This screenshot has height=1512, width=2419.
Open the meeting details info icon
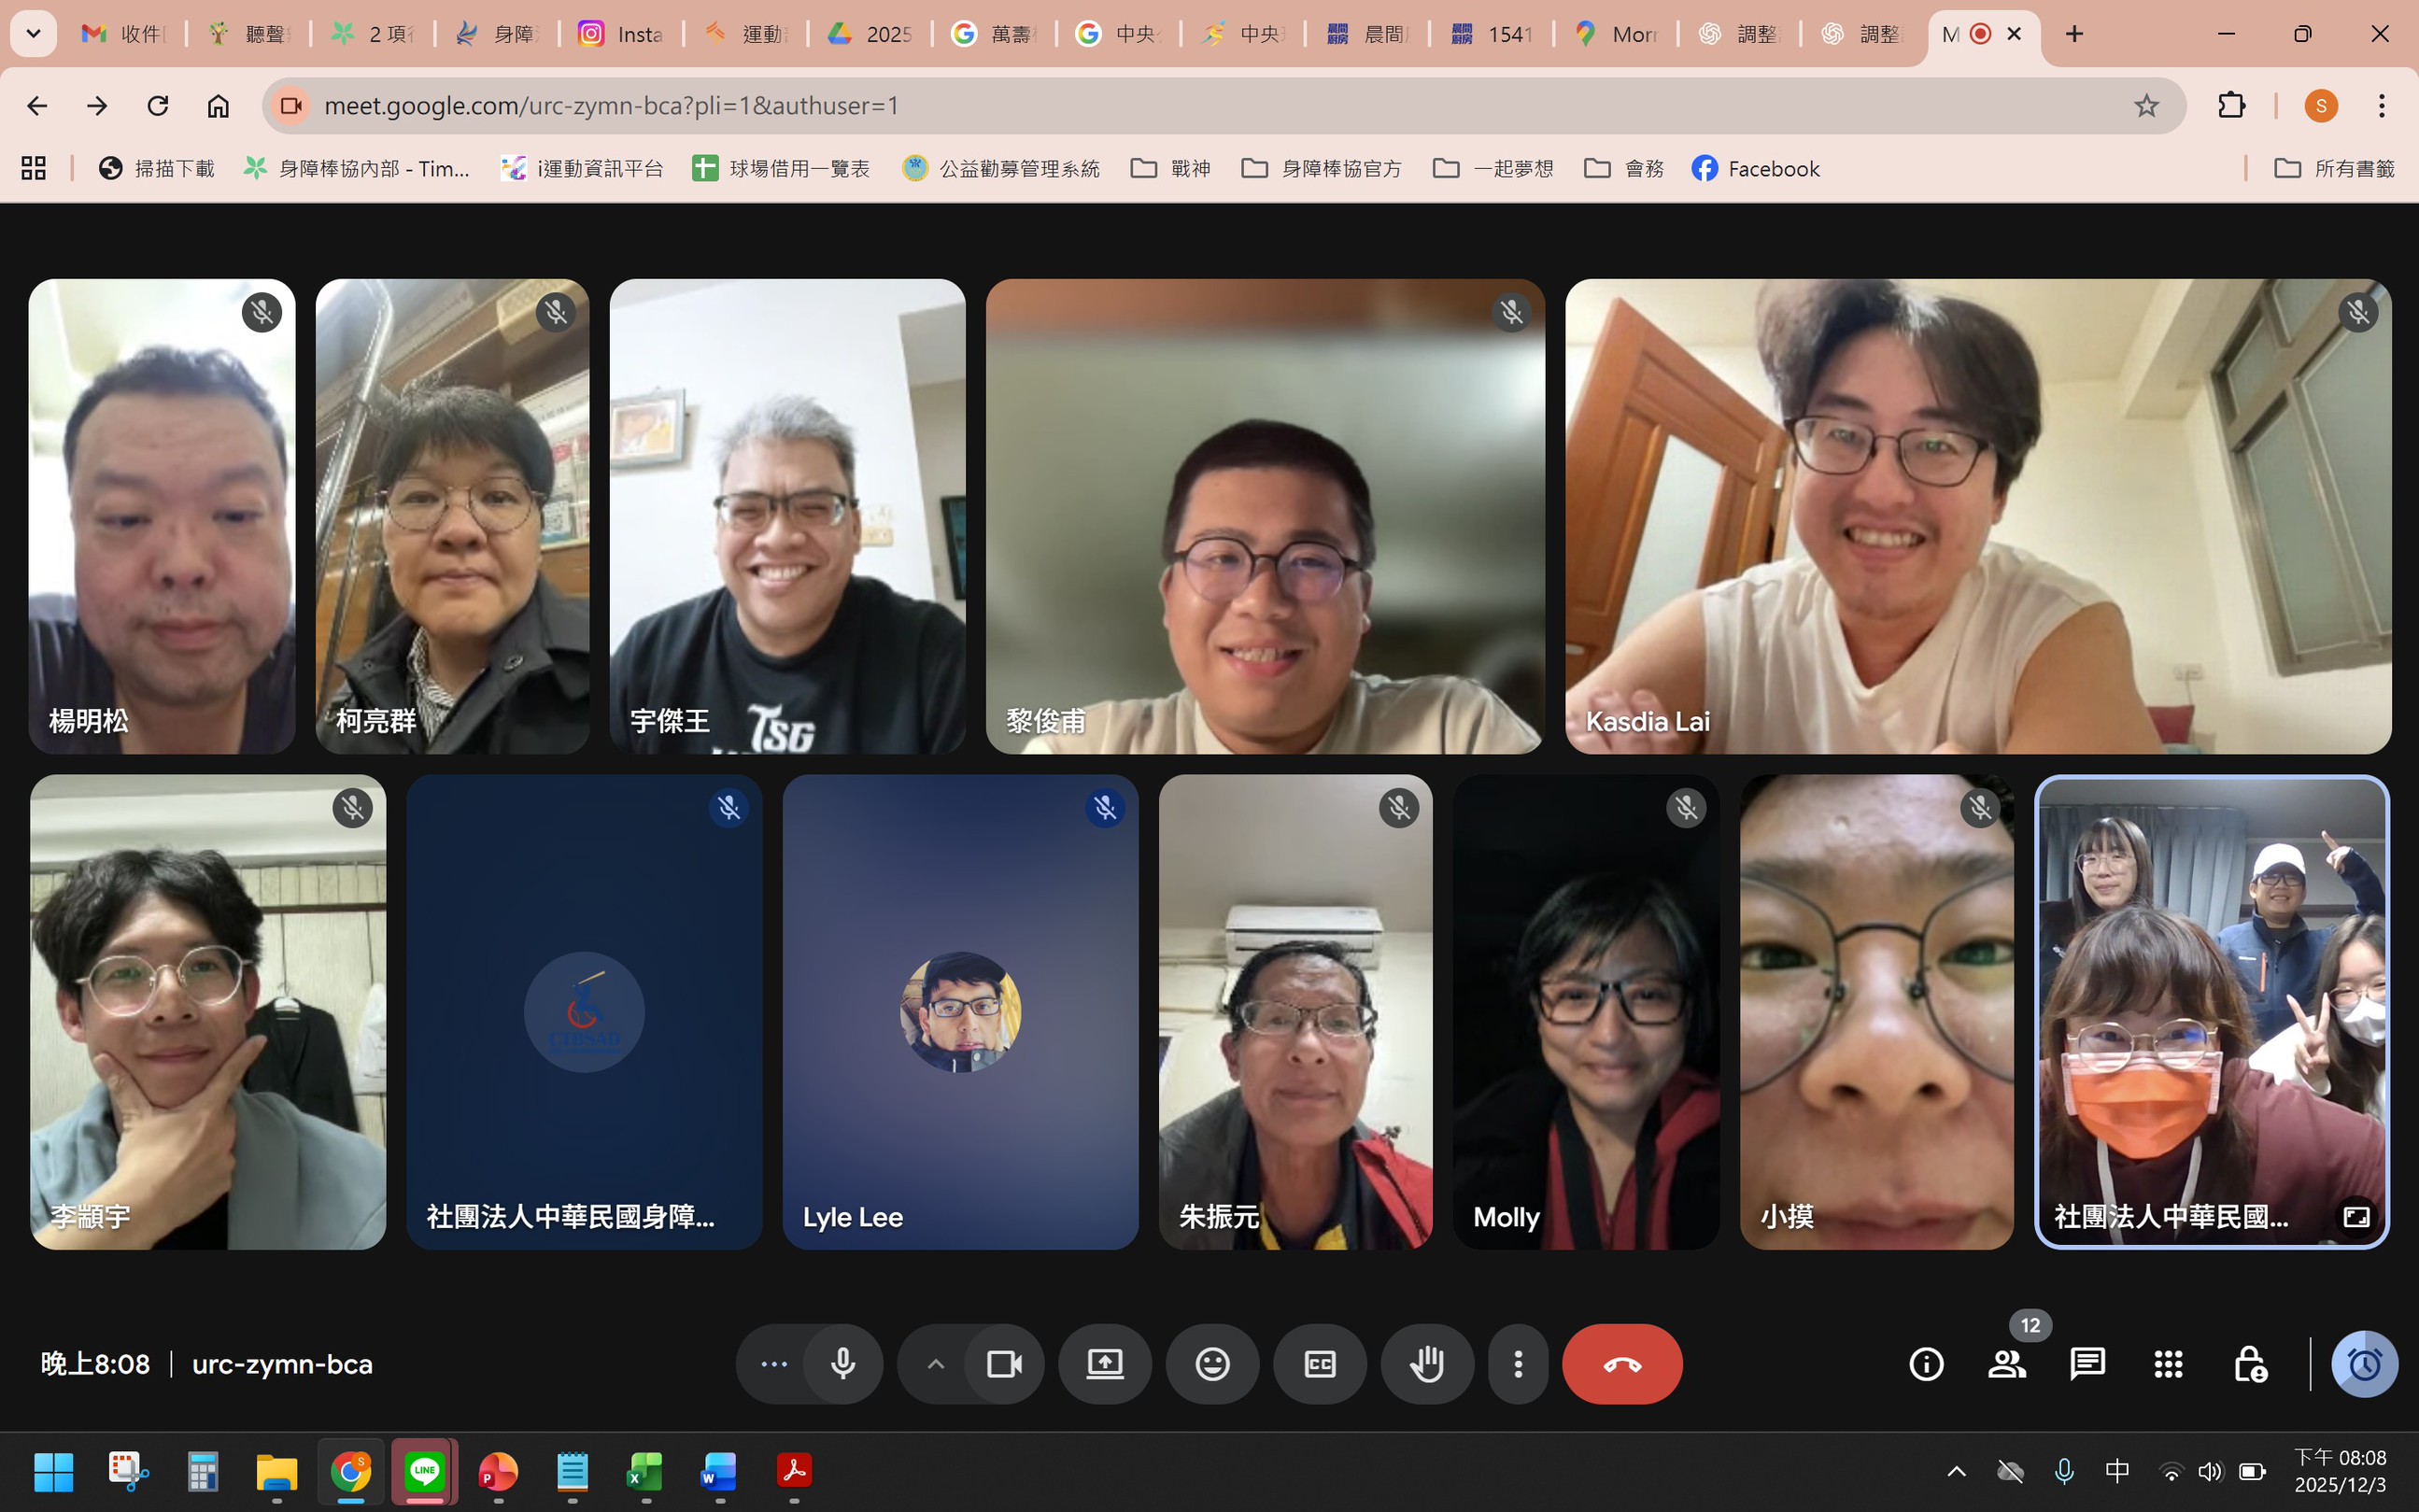(1926, 1364)
